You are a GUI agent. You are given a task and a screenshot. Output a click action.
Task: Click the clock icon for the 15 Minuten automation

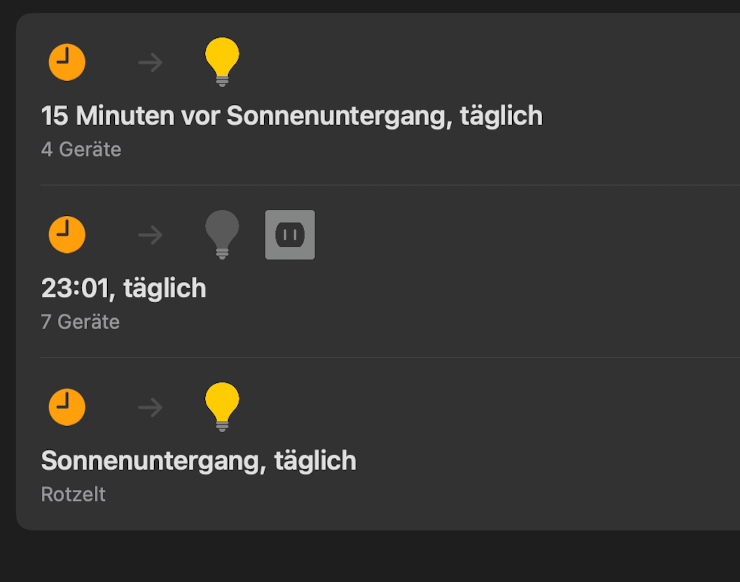(x=67, y=63)
